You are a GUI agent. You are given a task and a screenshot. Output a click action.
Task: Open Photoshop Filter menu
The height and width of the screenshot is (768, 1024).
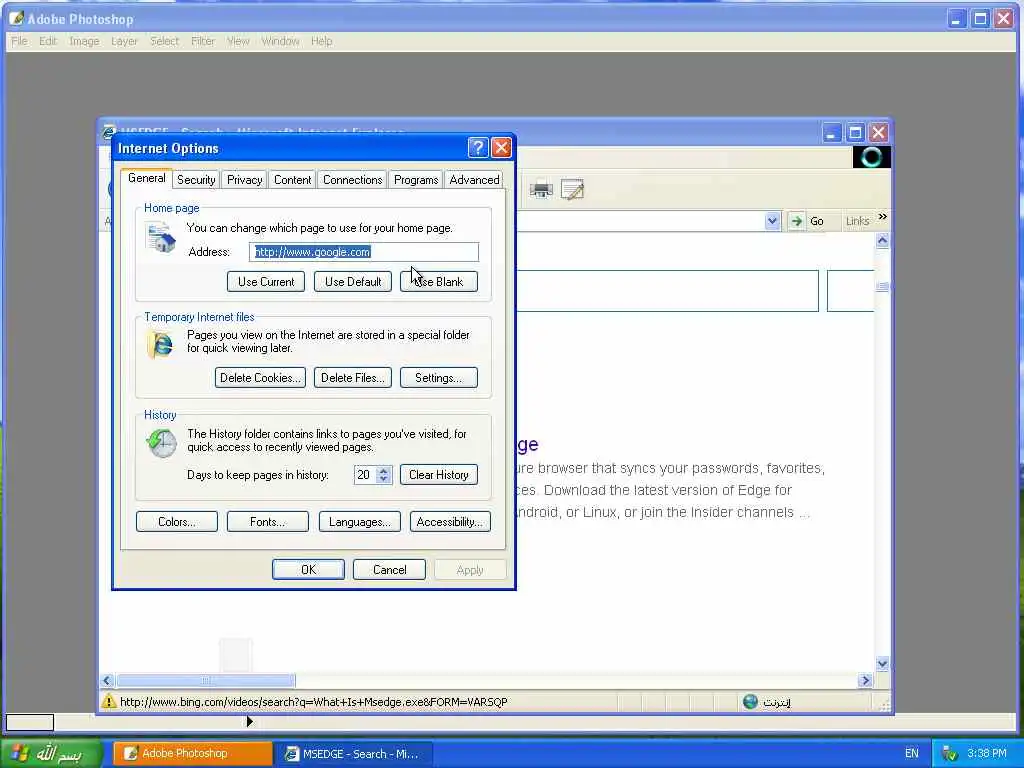click(x=203, y=41)
